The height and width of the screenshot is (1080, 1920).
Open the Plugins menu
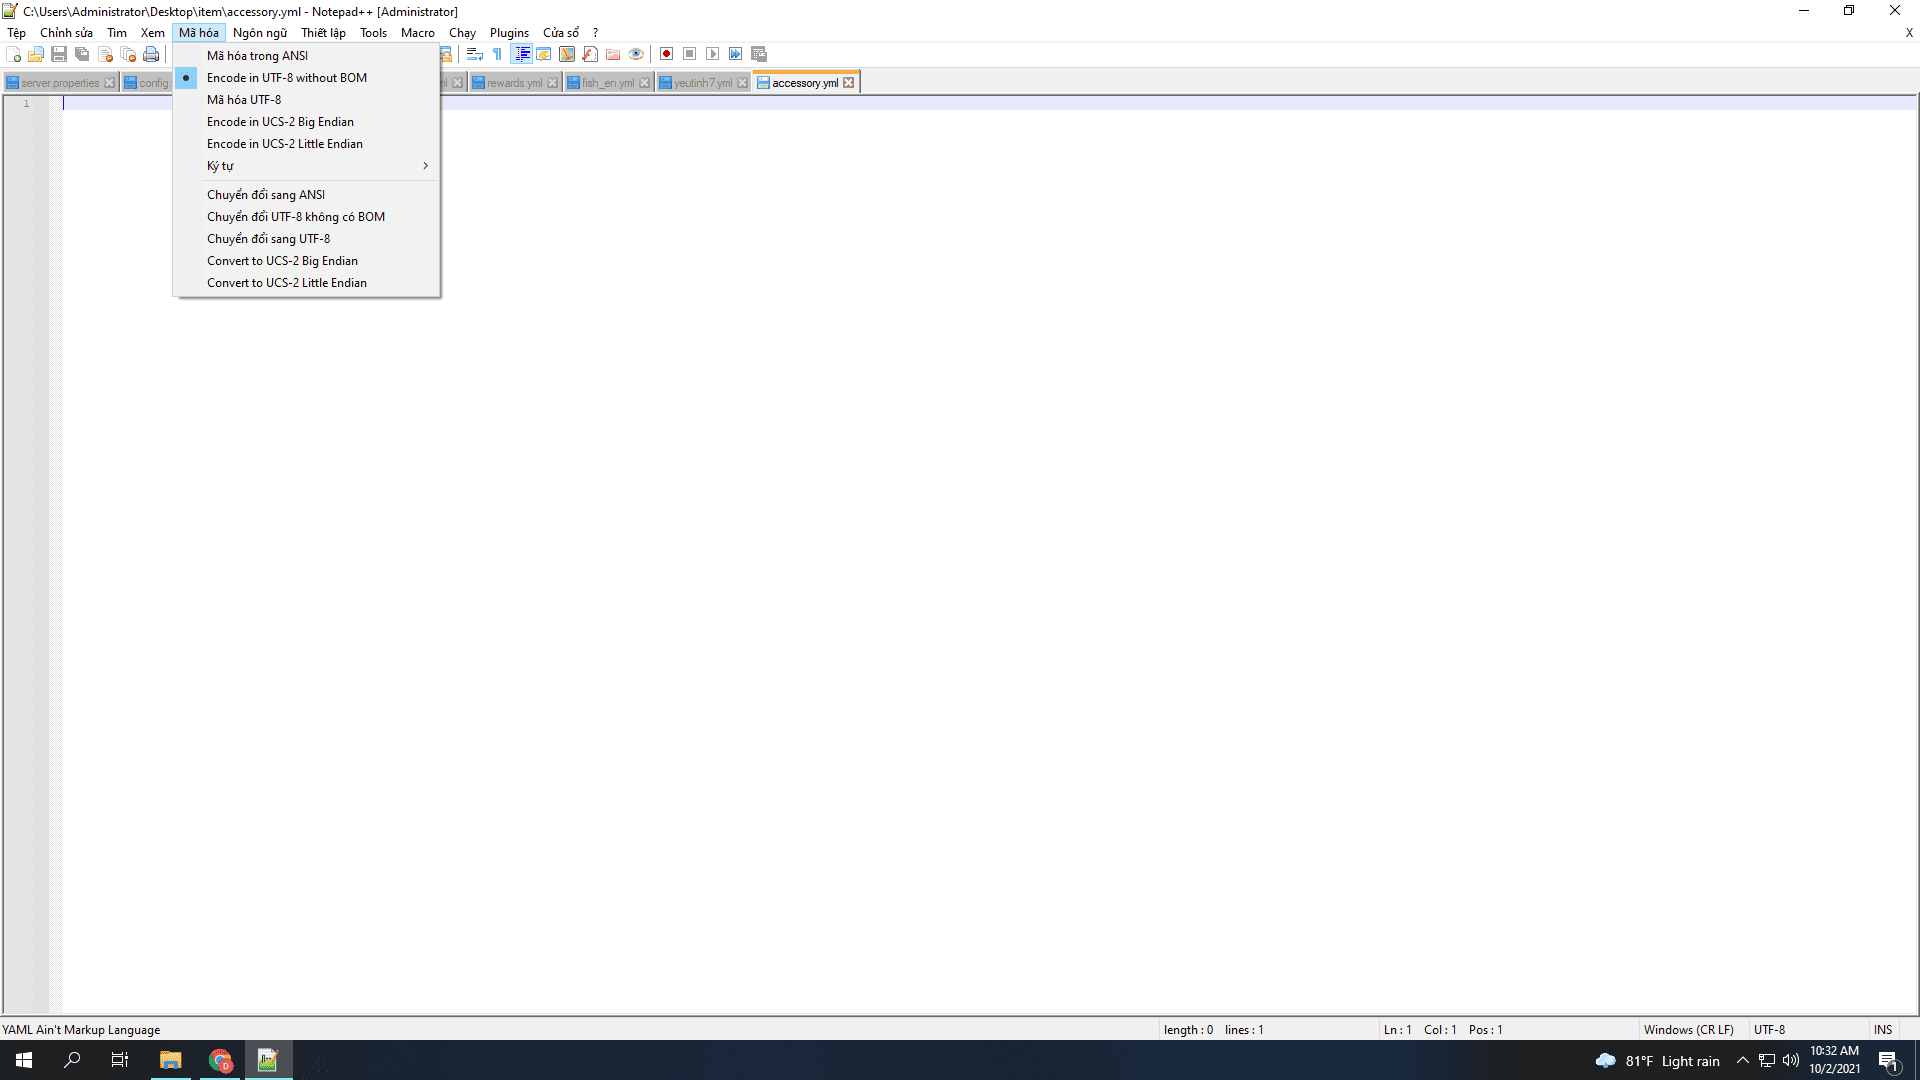pos(509,33)
